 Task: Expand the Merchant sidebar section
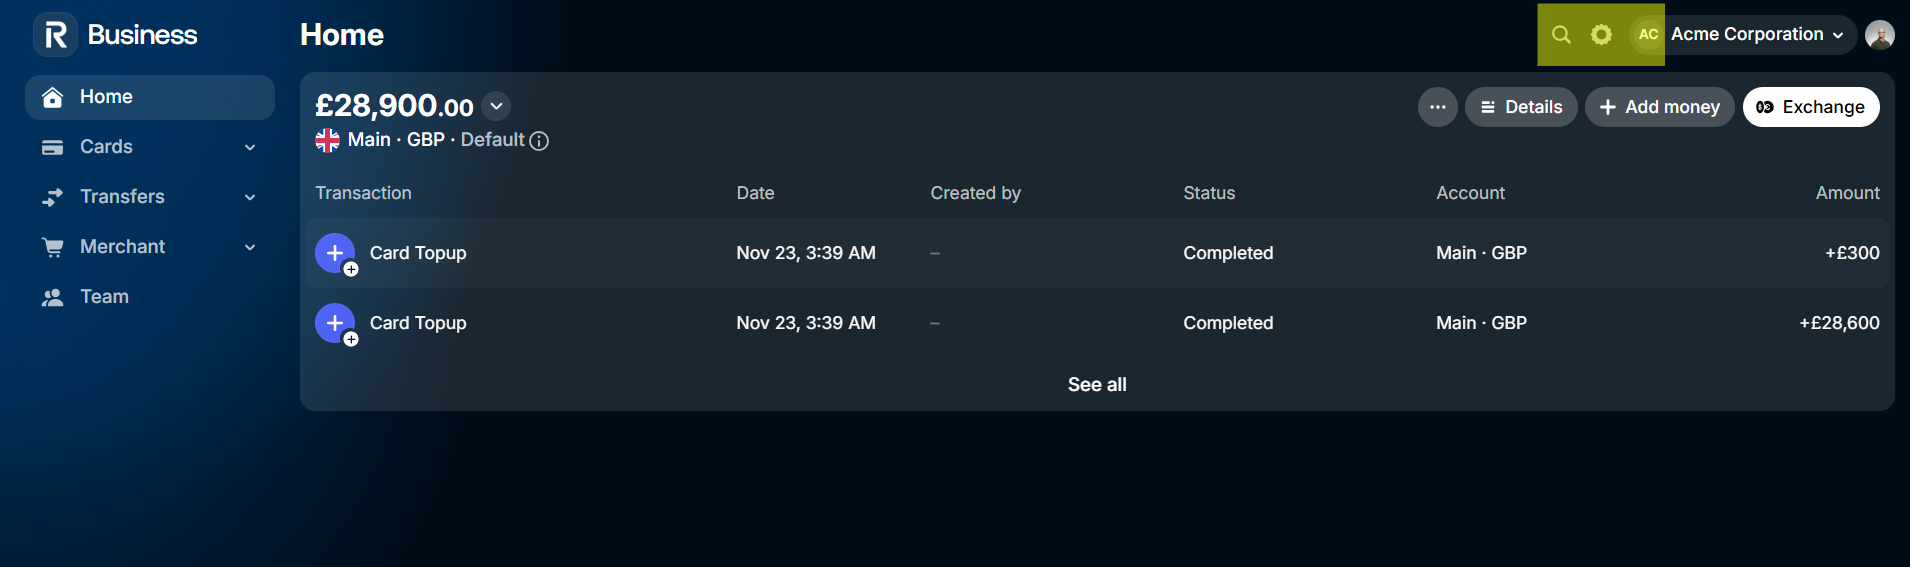250,247
